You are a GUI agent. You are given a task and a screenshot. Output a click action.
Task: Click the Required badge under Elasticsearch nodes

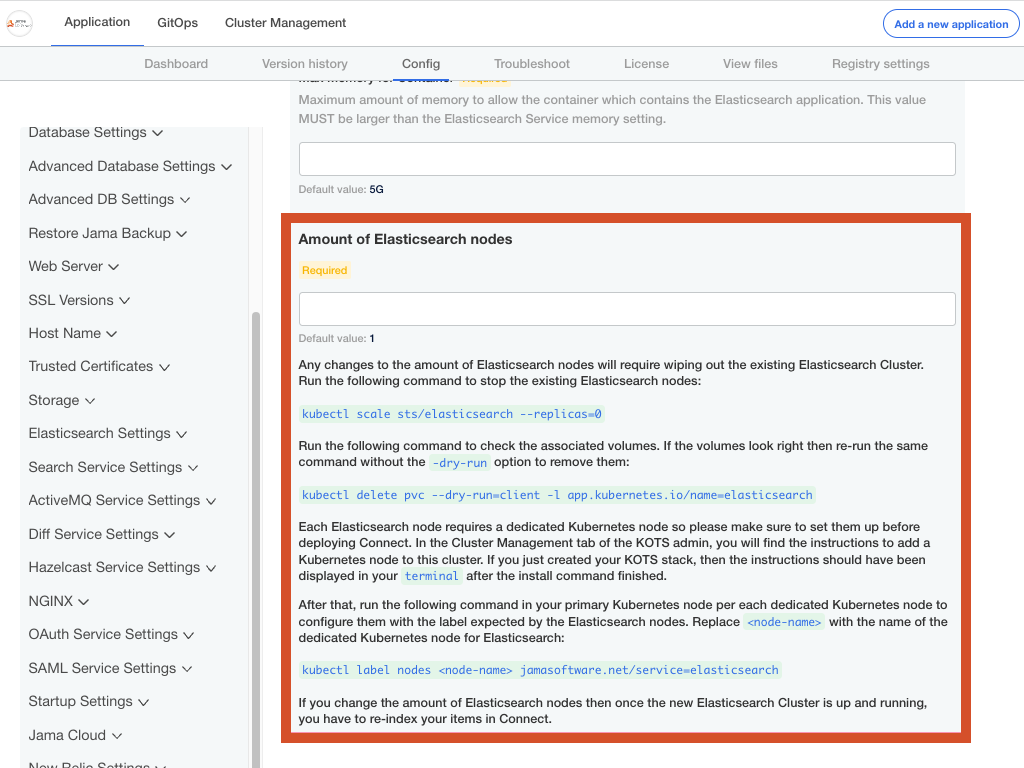[x=325, y=270]
